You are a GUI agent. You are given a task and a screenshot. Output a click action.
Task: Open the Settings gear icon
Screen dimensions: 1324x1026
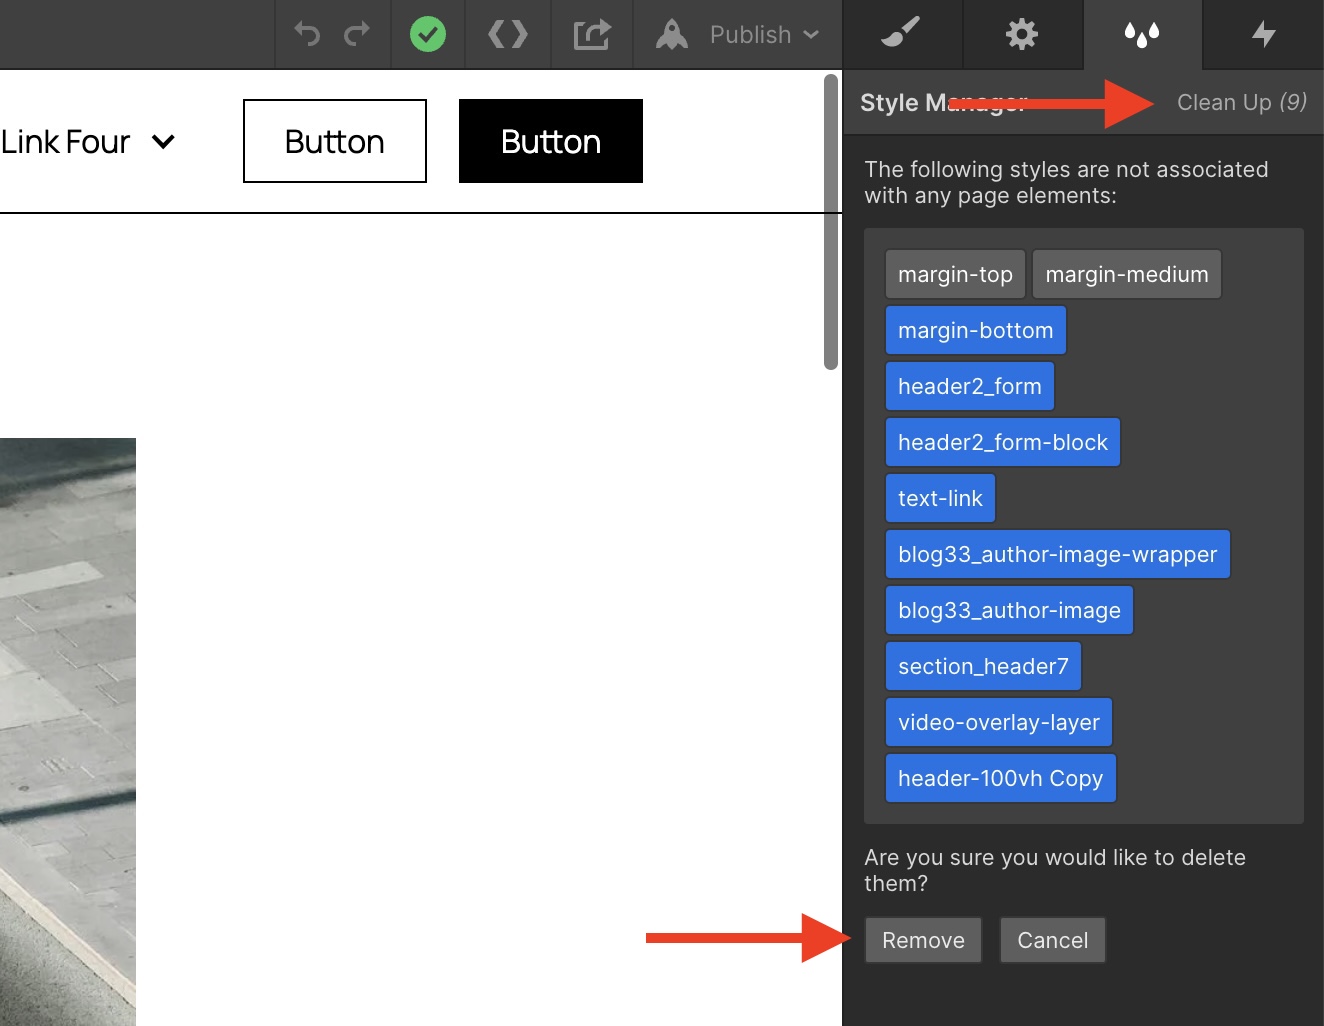click(x=1022, y=34)
